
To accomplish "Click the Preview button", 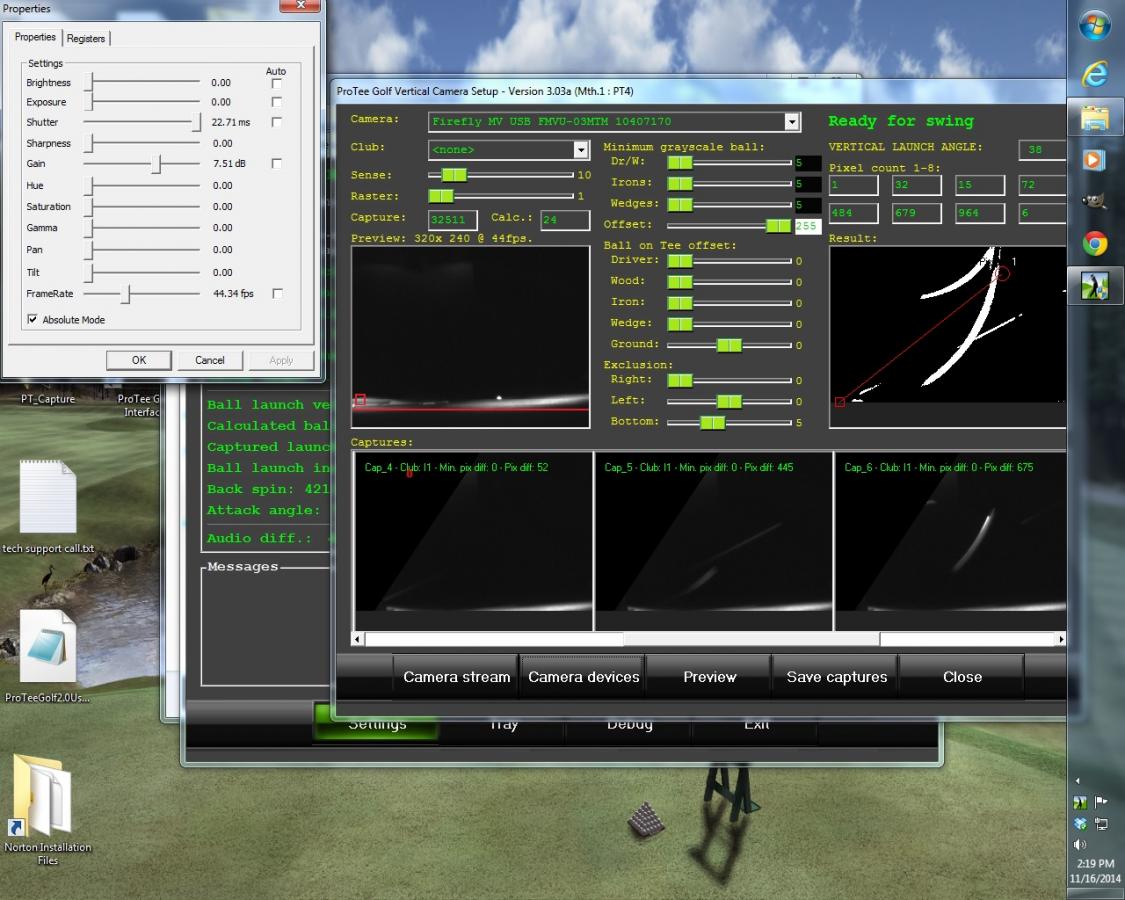I will click(x=710, y=677).
